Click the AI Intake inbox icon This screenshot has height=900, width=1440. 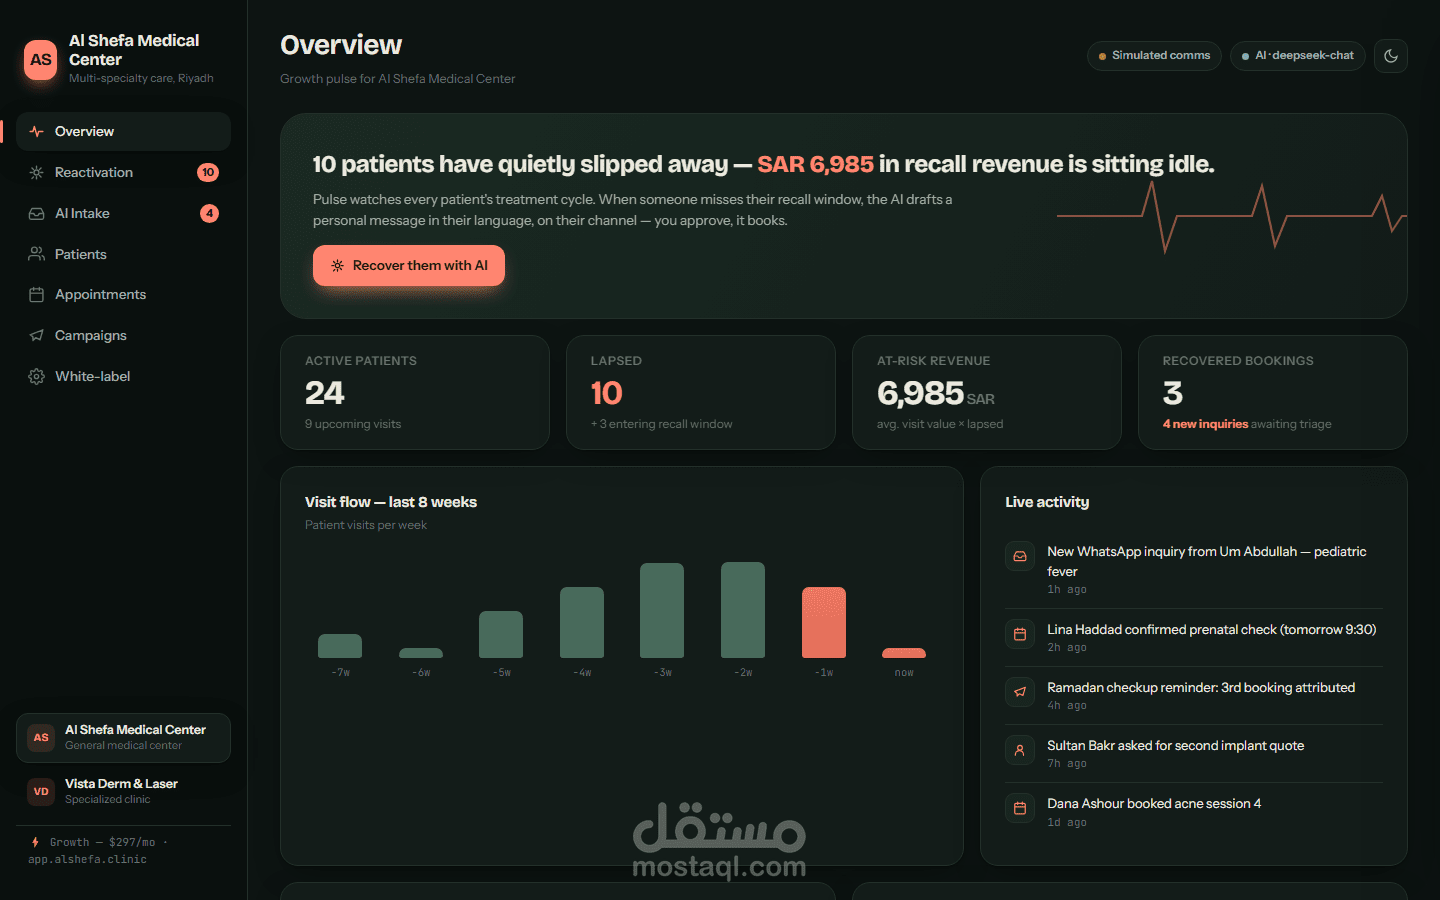point(37,214)
